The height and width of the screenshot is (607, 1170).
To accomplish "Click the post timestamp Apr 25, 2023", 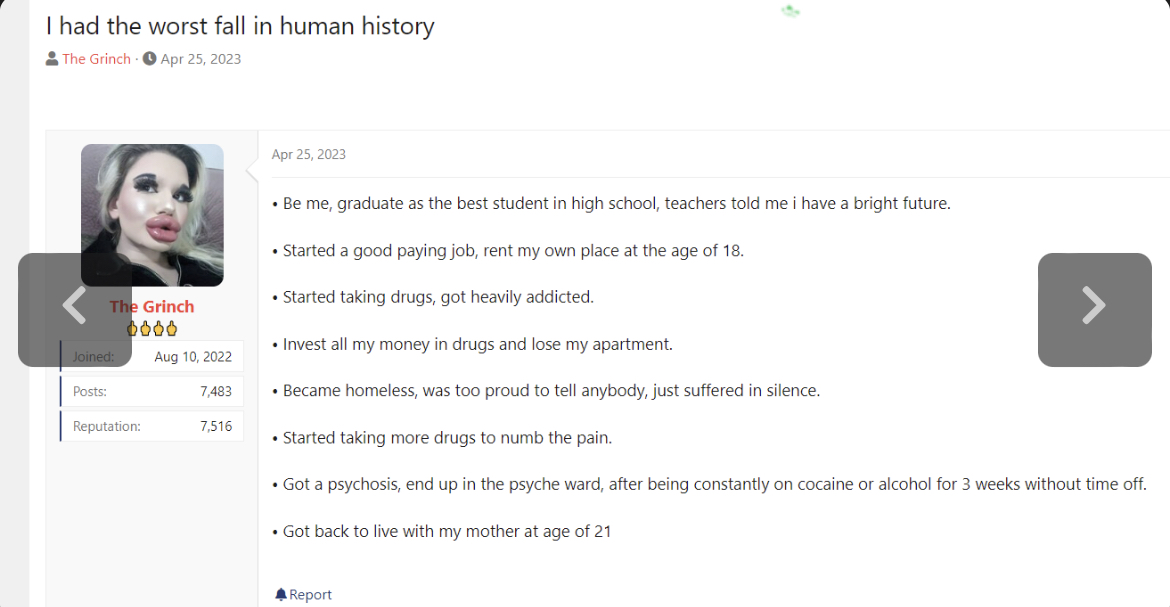I will pos(309,155).
